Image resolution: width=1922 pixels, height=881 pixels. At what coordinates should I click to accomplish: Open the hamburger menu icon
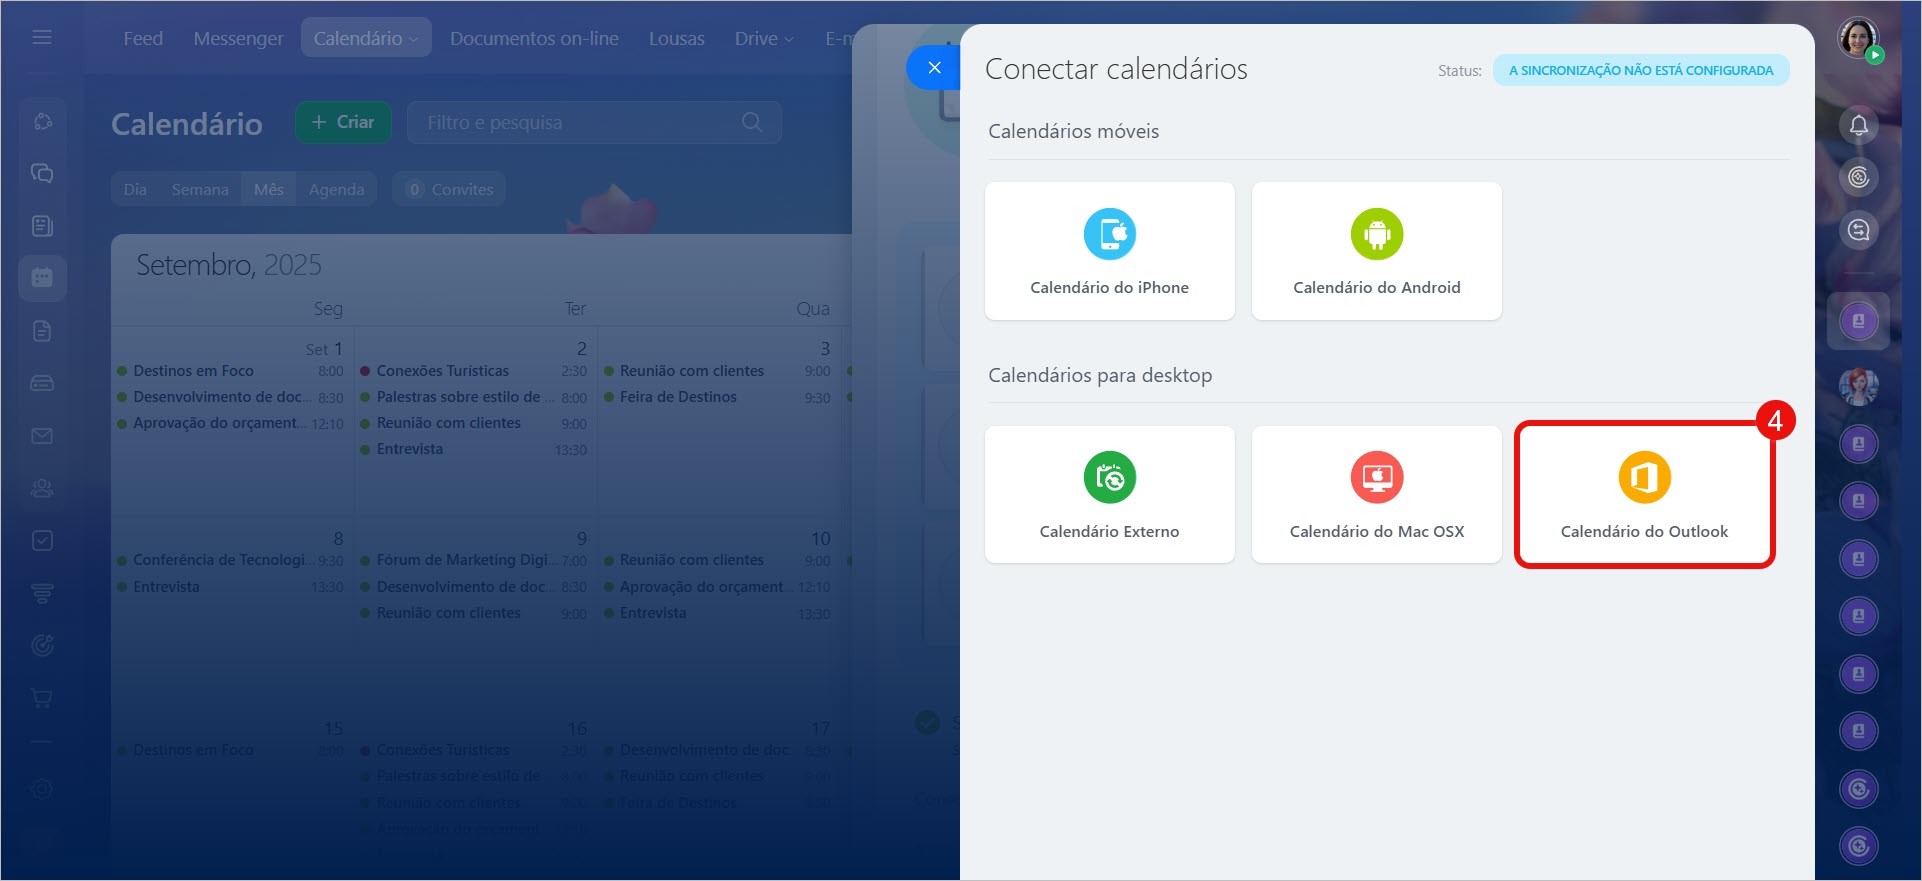(x=42, y=37)
